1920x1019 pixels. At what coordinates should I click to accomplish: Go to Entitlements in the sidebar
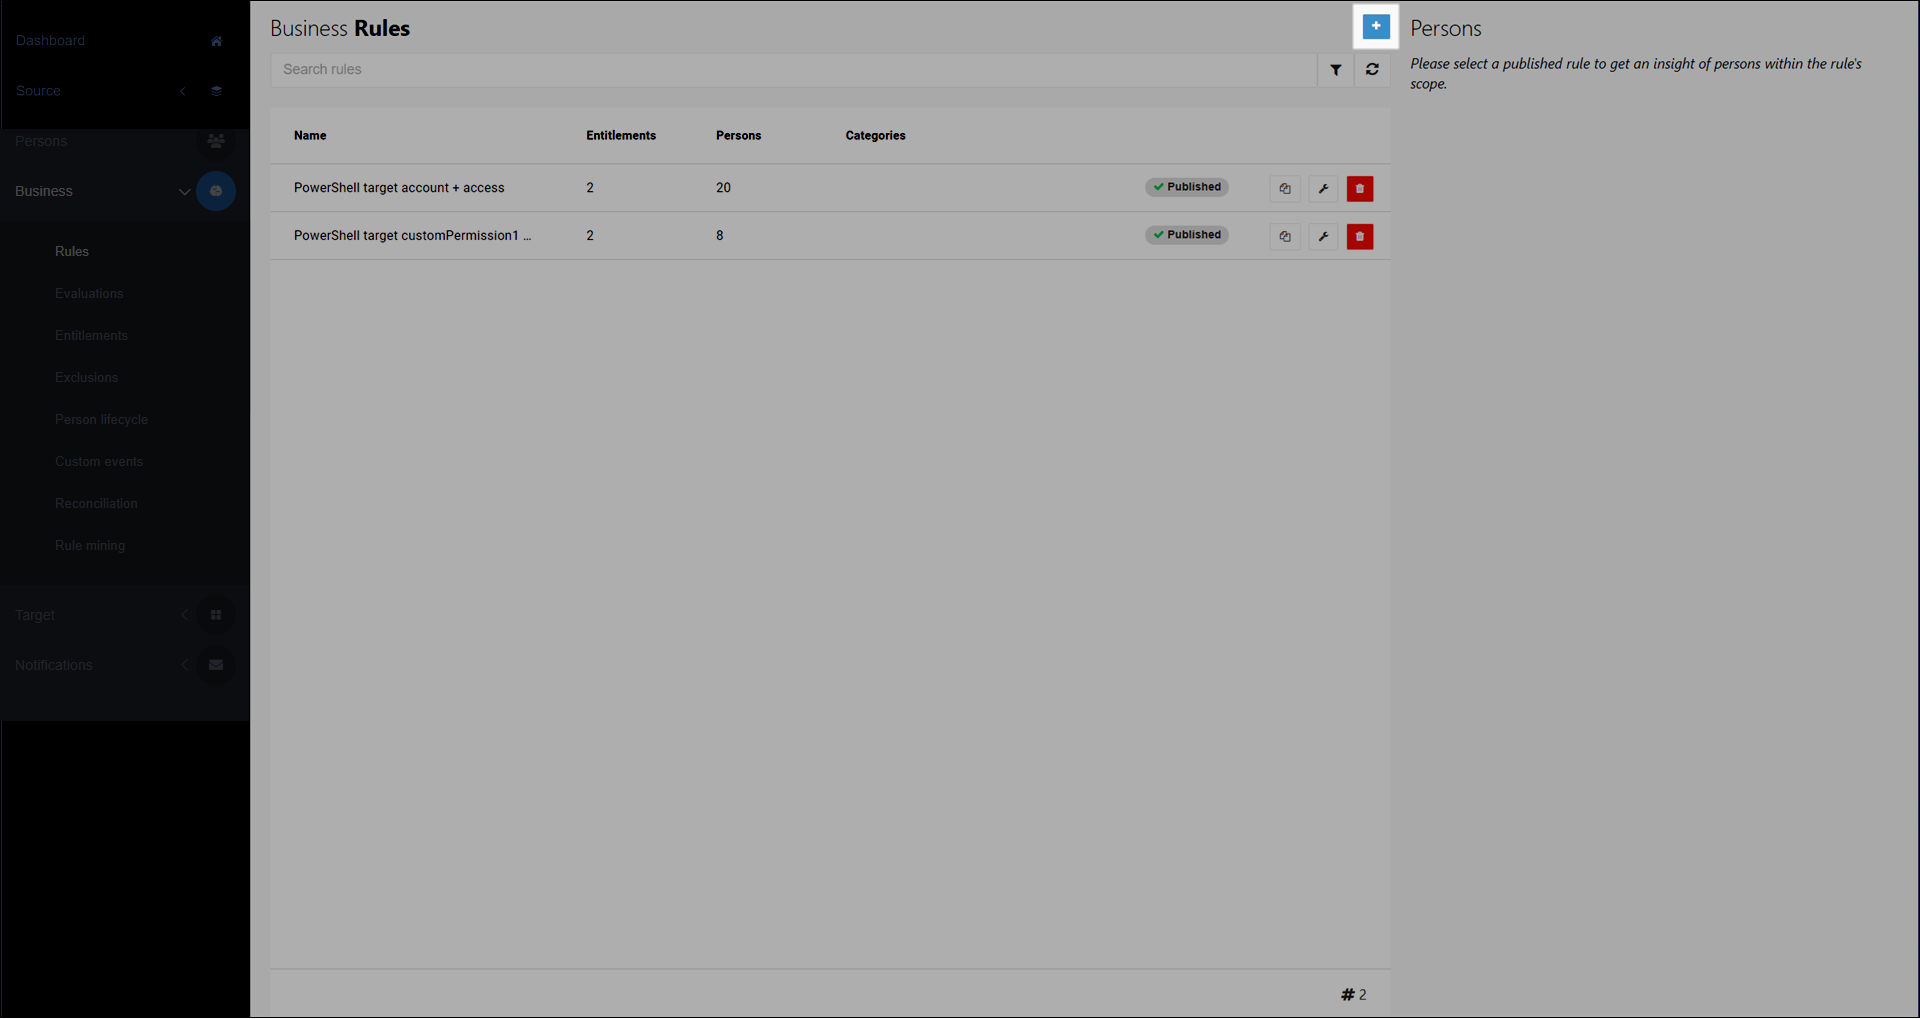(91, 336)
